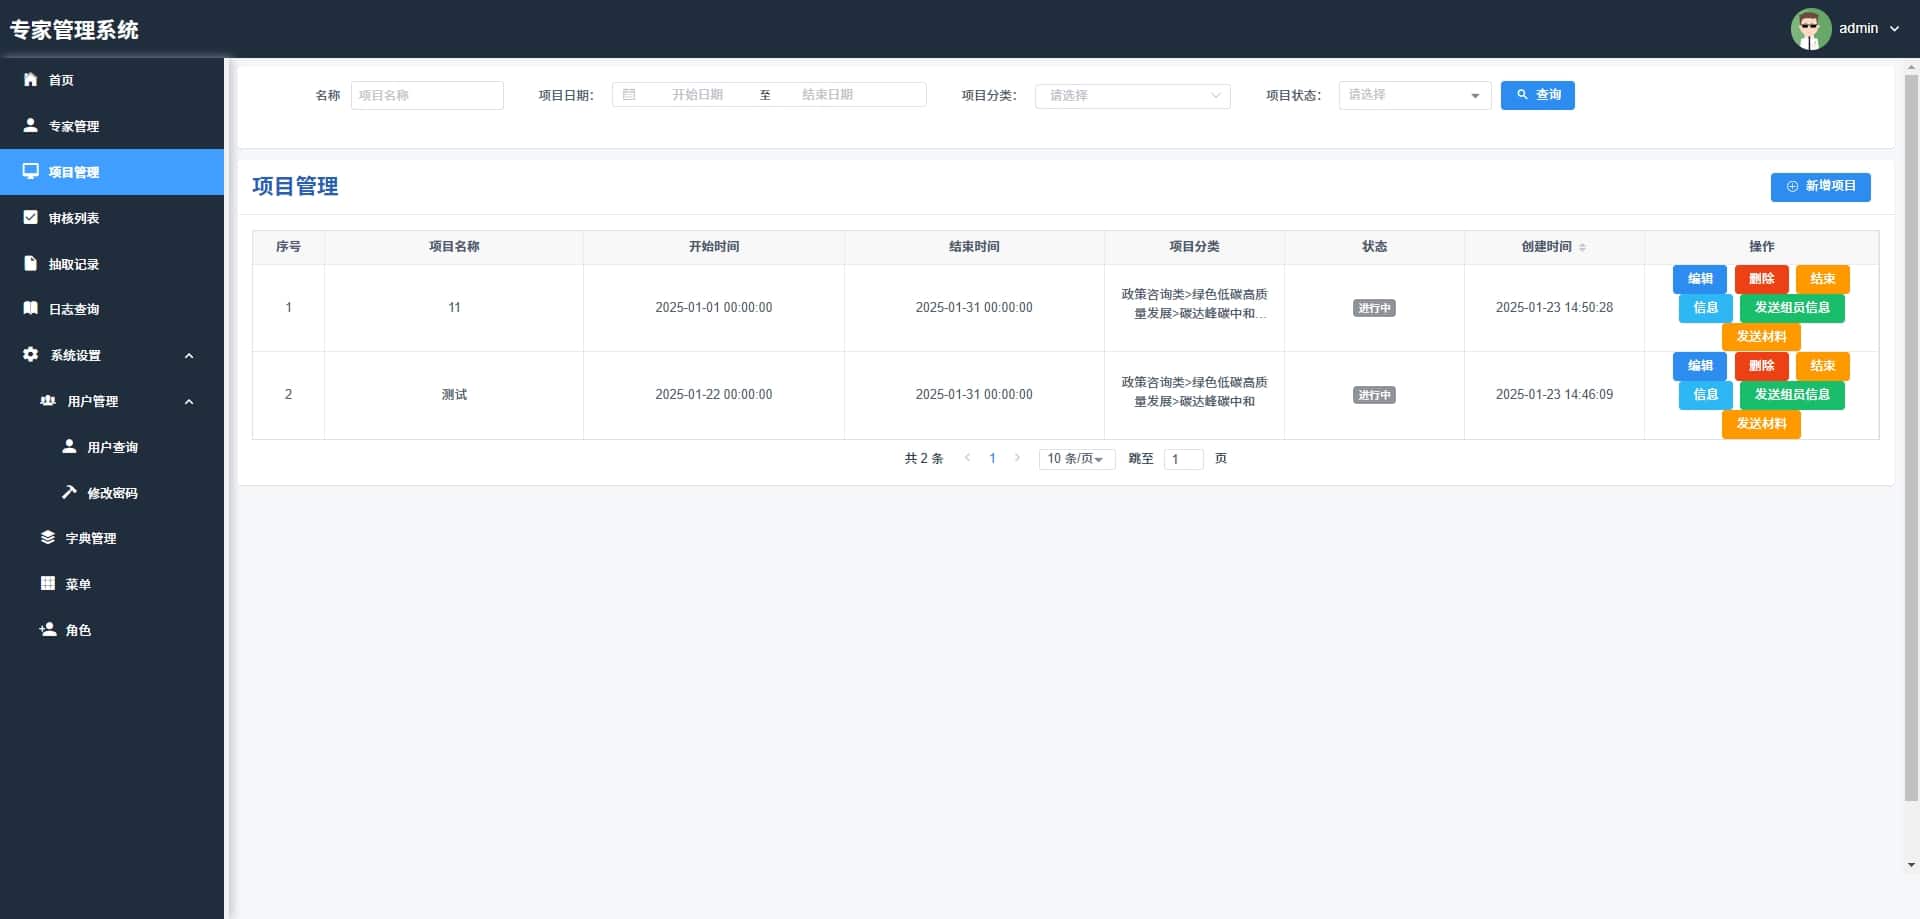
Task: Click 发送材料 for project 11
Action: (1761, 337)
